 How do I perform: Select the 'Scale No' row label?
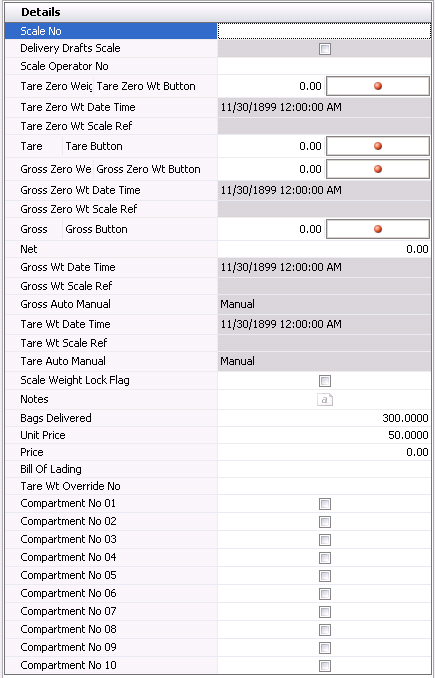click(41, 31)
